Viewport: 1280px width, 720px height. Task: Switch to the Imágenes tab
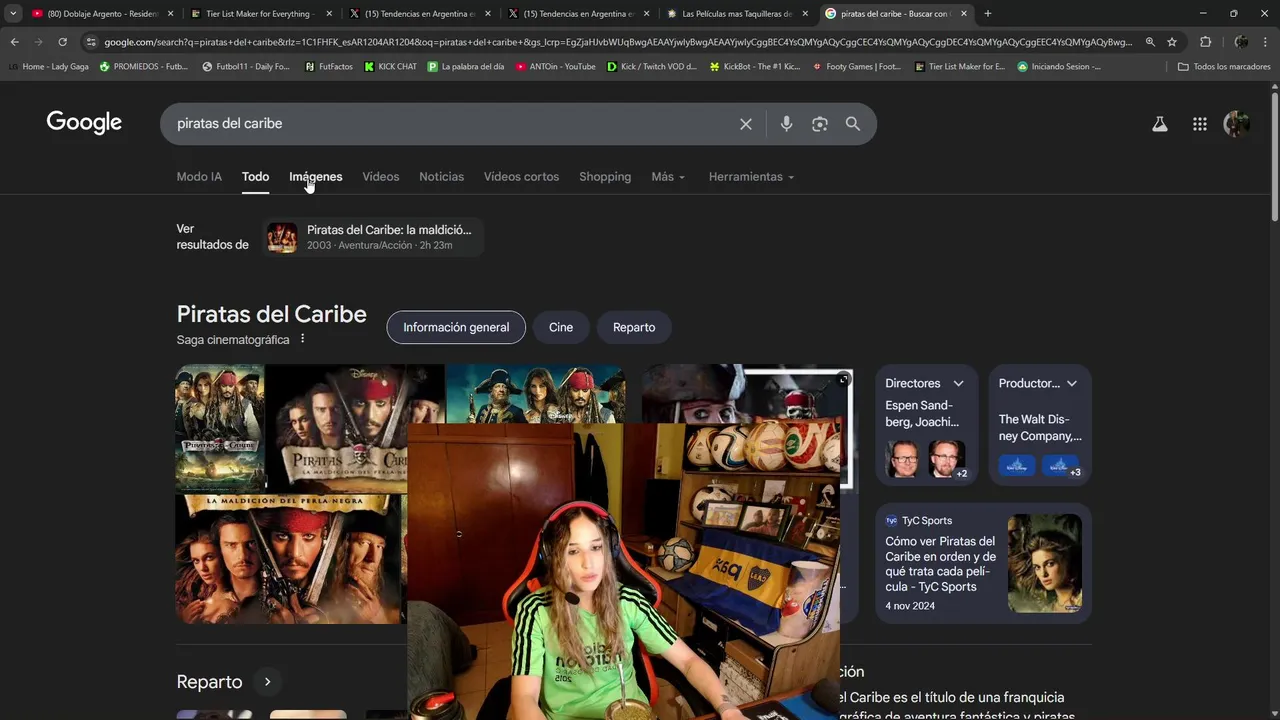[x=315, y=177]
